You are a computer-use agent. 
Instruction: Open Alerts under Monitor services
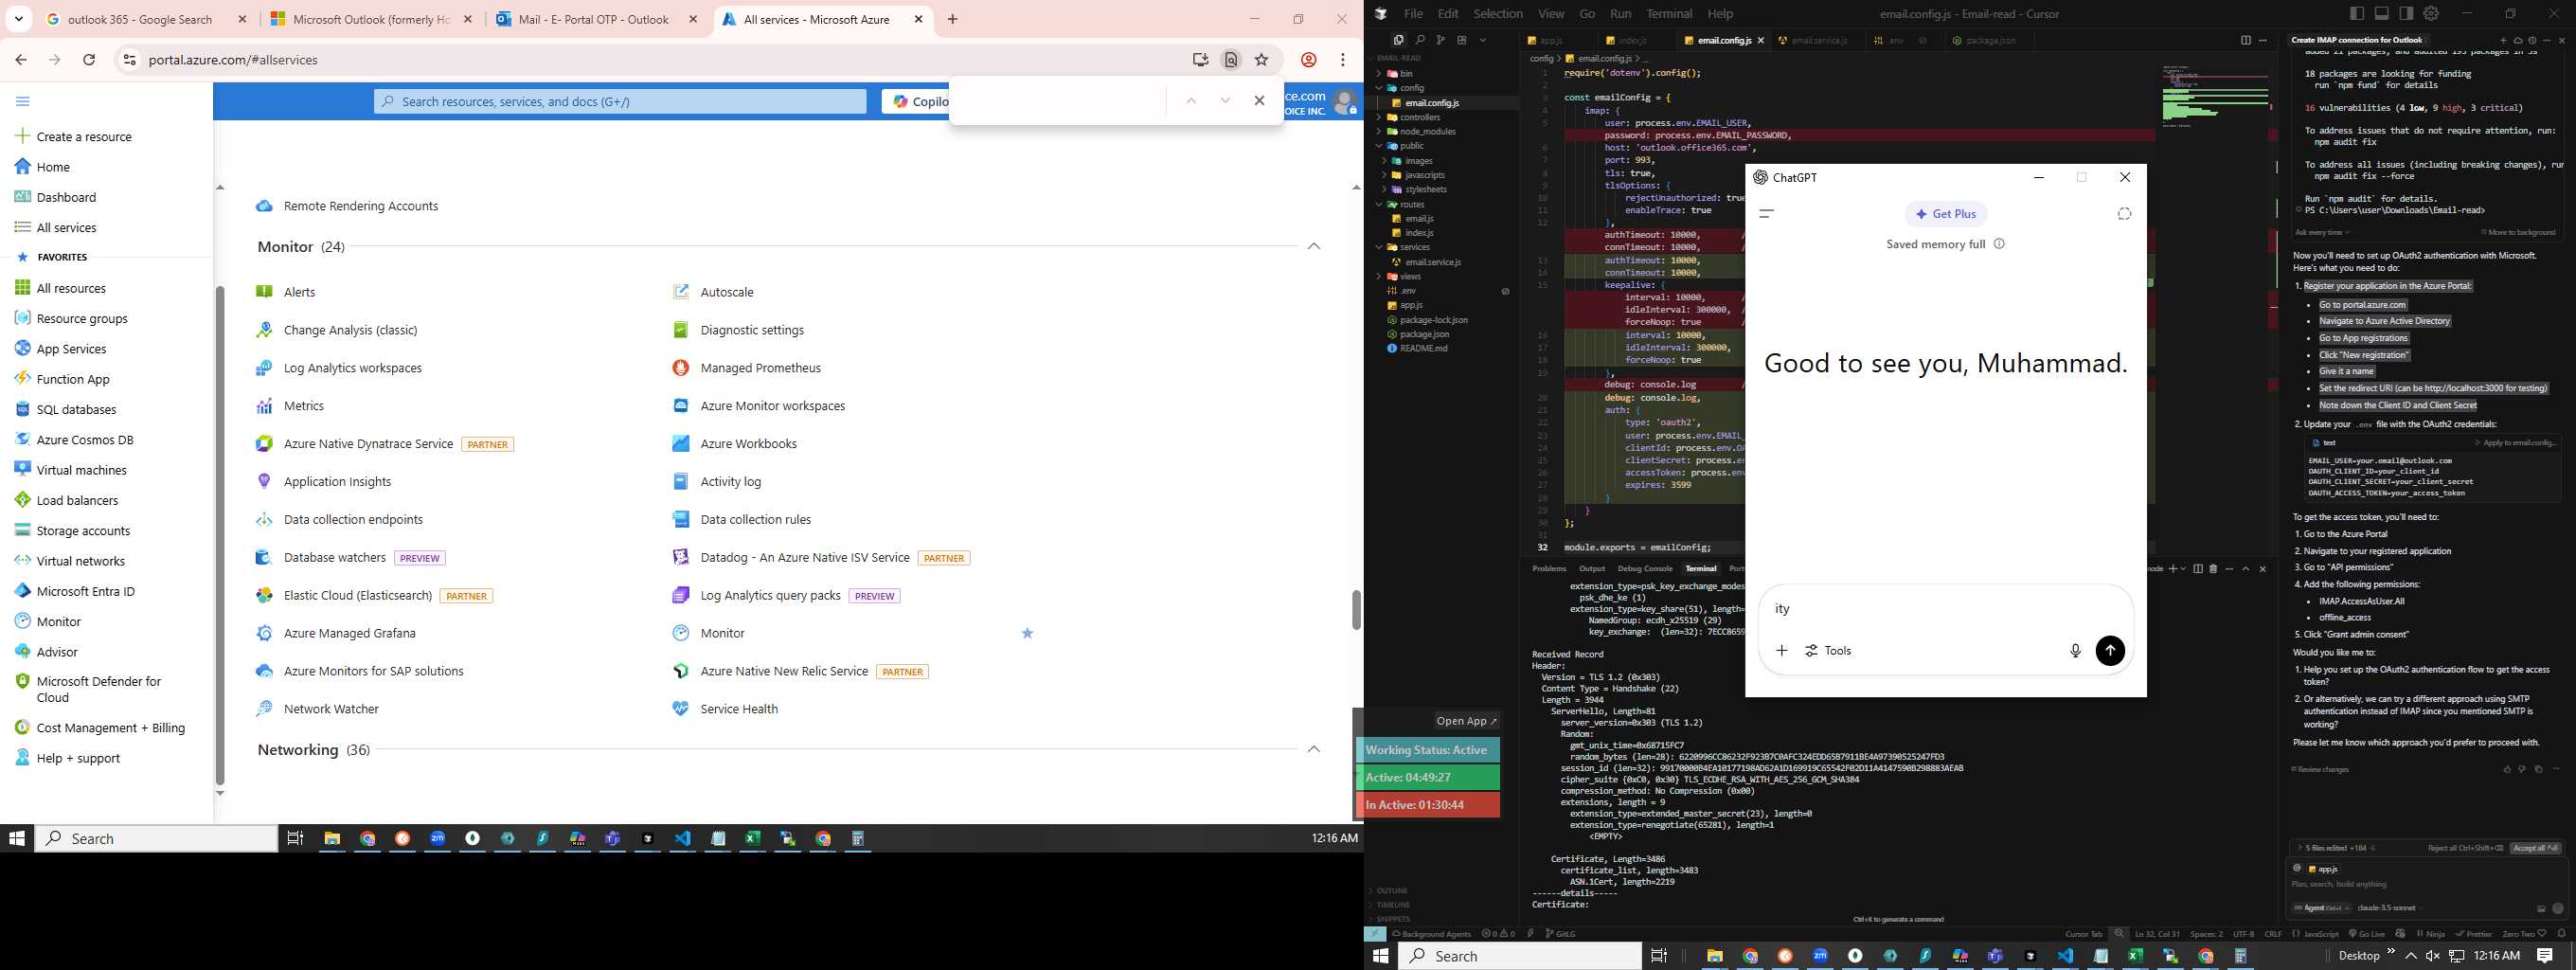pos(299,292)
